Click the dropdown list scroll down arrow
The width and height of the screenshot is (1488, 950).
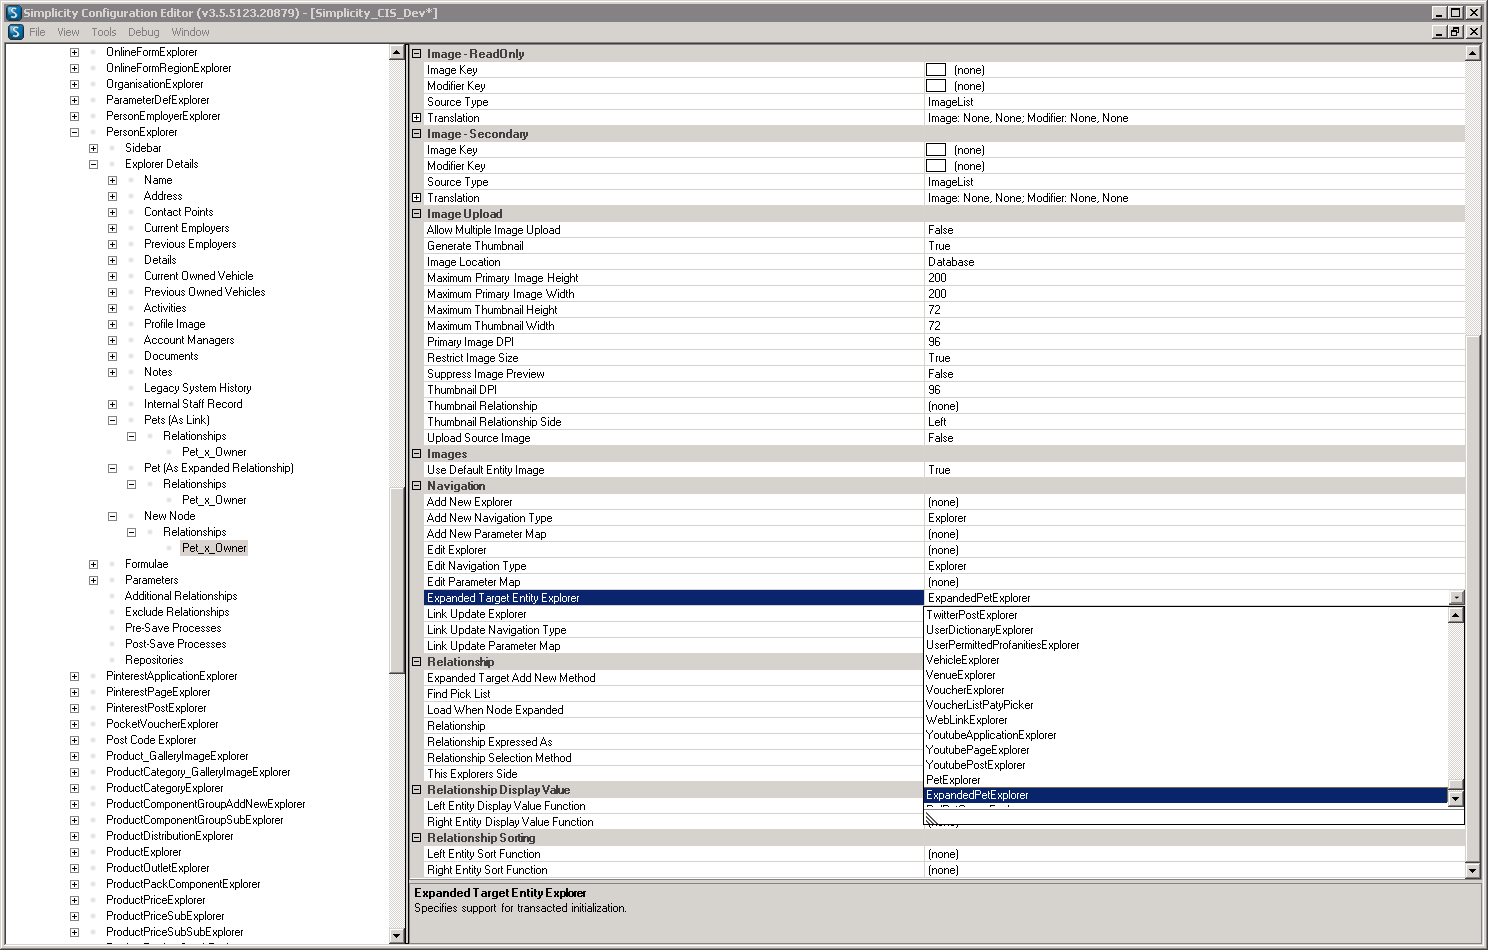[1456, 798]
